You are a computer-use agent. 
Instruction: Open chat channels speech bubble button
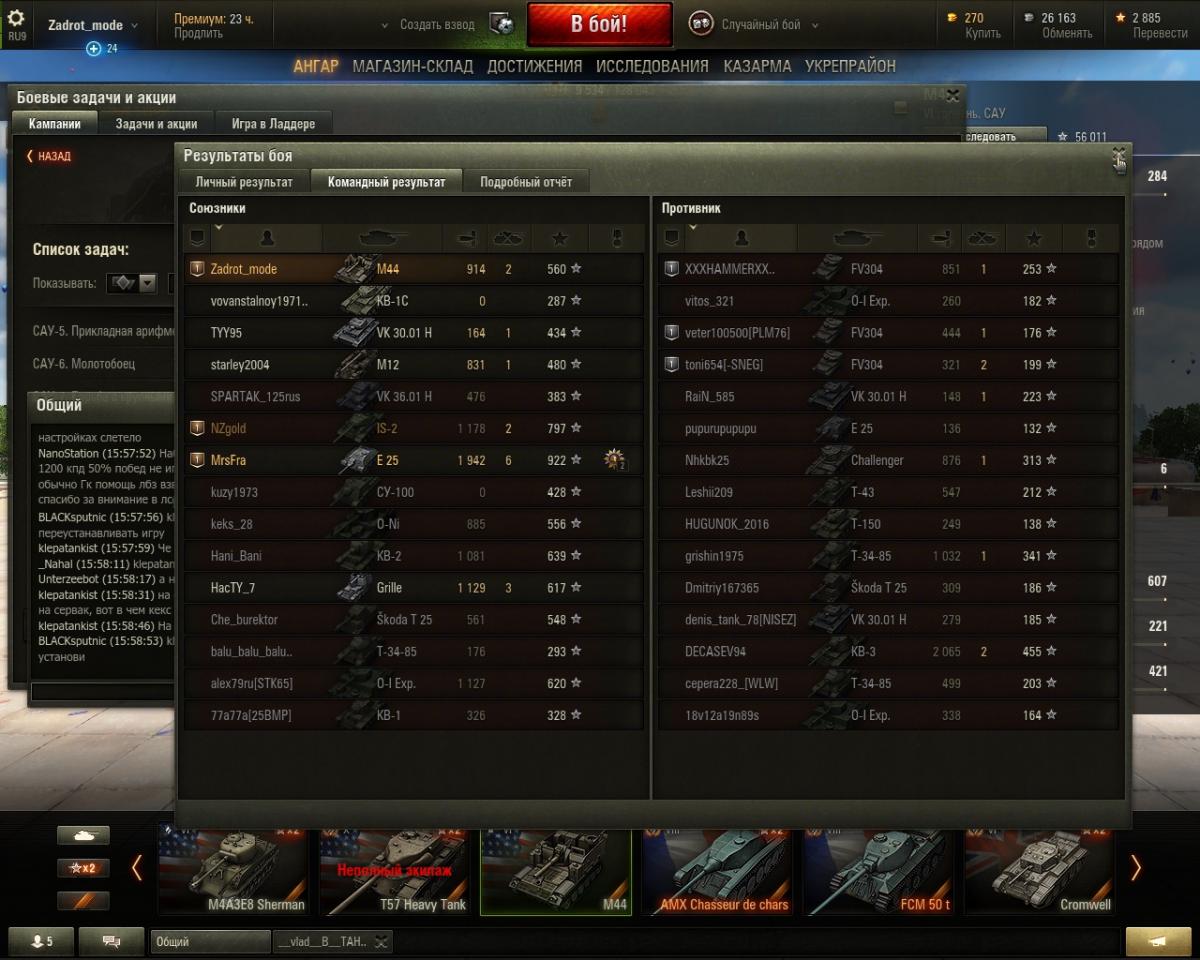point(111,941)
